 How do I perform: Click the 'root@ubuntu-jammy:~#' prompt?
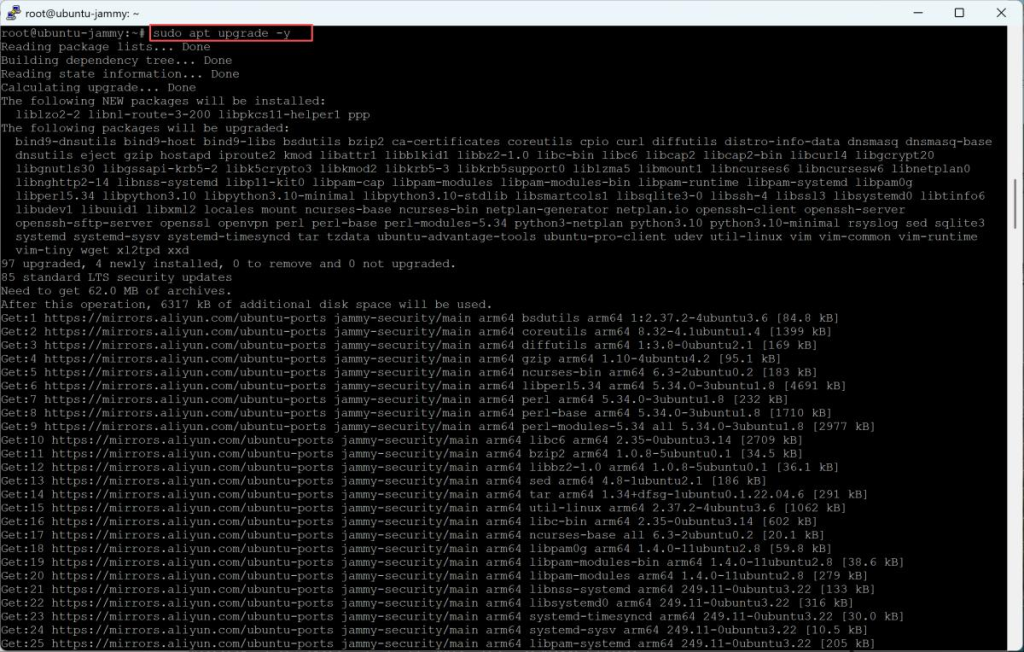(x=73, y=33)
